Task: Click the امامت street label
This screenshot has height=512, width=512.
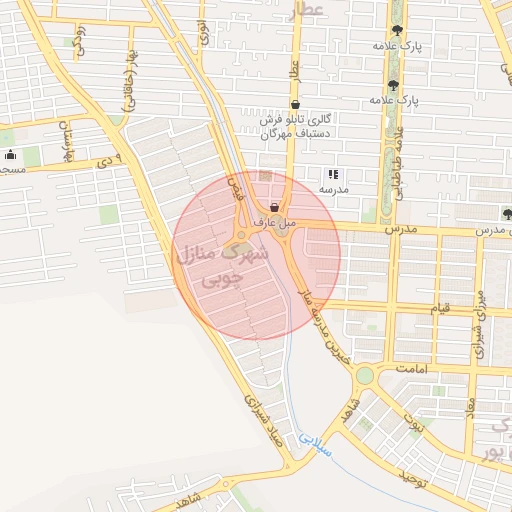Action: click(x=412, y=369)
